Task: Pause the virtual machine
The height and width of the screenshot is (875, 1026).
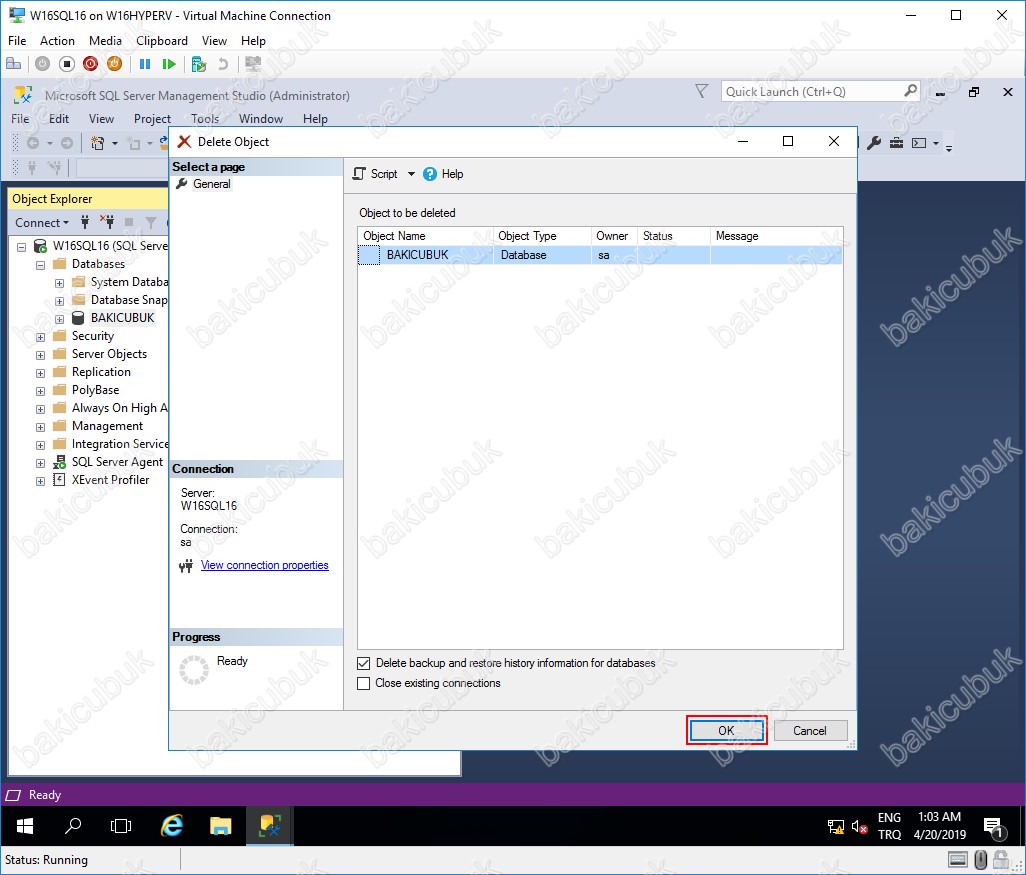Action: click(x=145, y=63)
